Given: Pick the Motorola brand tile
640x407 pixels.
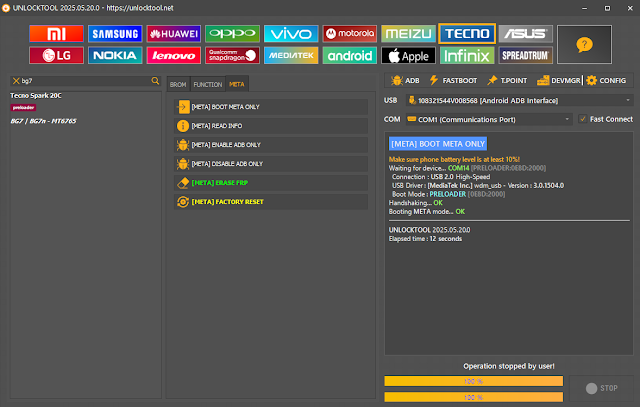Looking at the screenshot, I should (x=350, y=33).
